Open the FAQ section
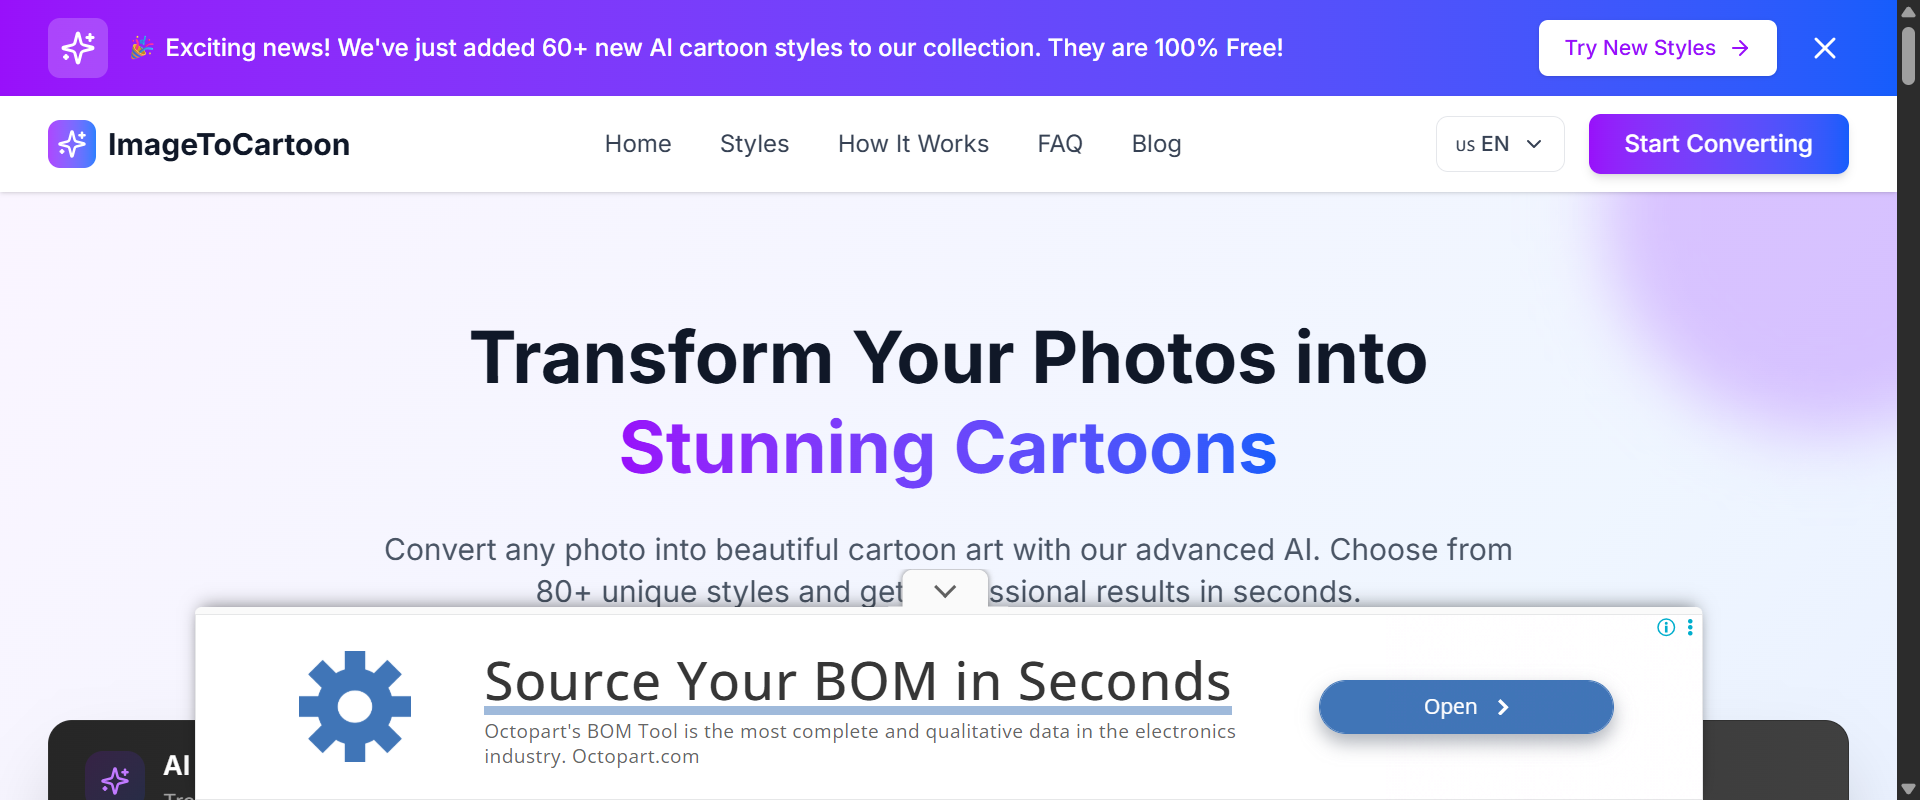Image resolution: width=1920 pixels, height=800 pixels. (x=1060, y=143)
